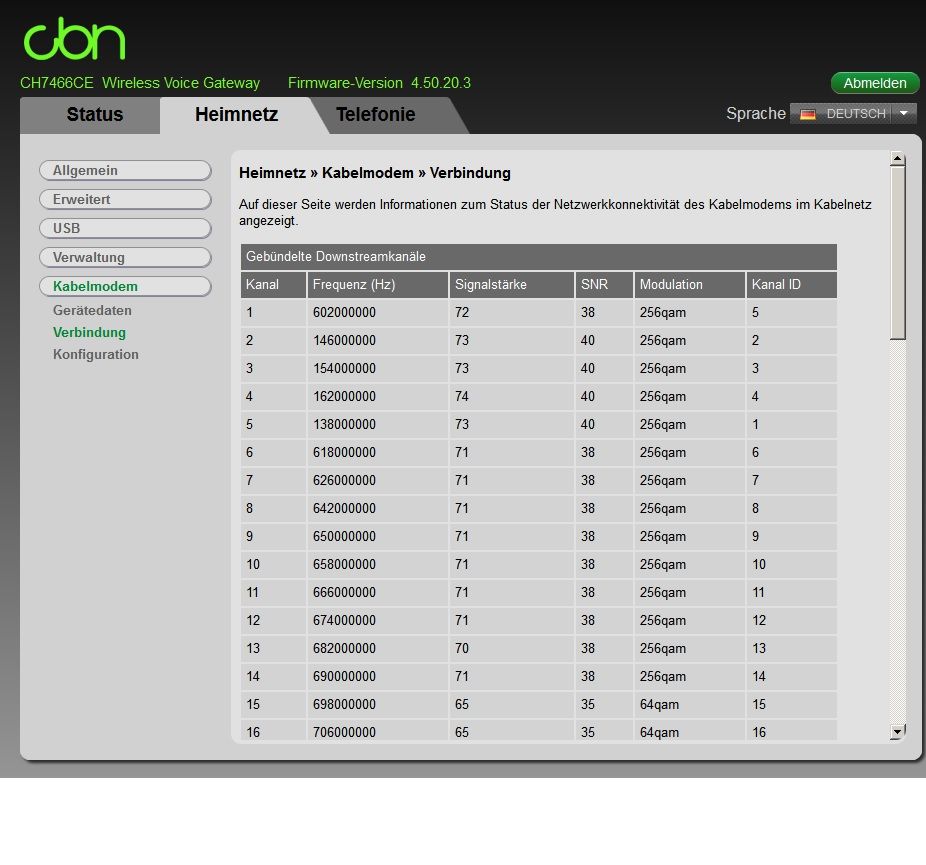Click the Sprache label
Screen dimensions: 926x865
coord(755,113)
